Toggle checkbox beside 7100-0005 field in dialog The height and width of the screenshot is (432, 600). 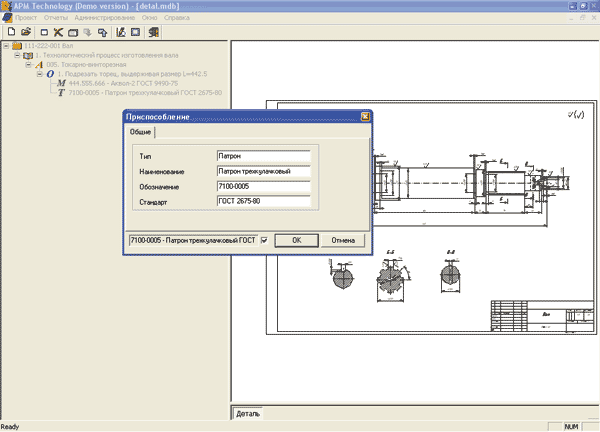pos(264,240)
